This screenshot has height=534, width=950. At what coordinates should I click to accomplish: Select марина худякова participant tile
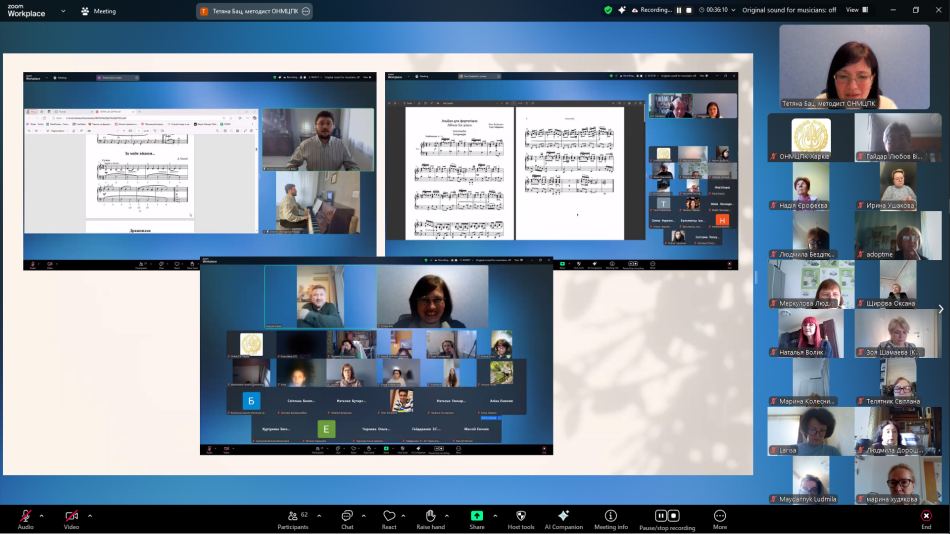click(x=899, y=480)
